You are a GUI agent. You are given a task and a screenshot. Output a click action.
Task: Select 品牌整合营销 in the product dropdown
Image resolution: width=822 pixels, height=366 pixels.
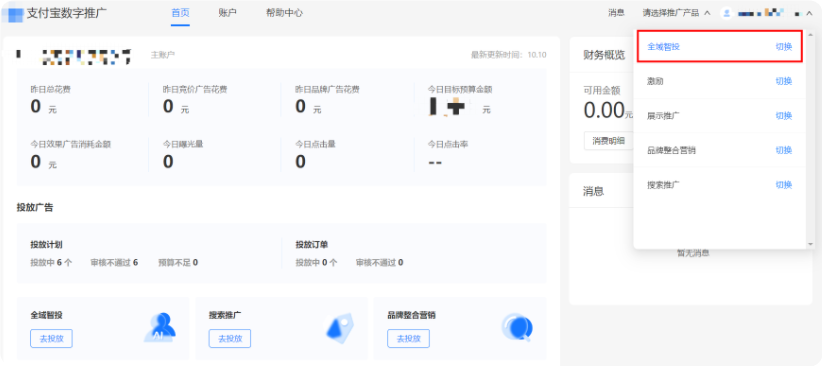(720, 150)
